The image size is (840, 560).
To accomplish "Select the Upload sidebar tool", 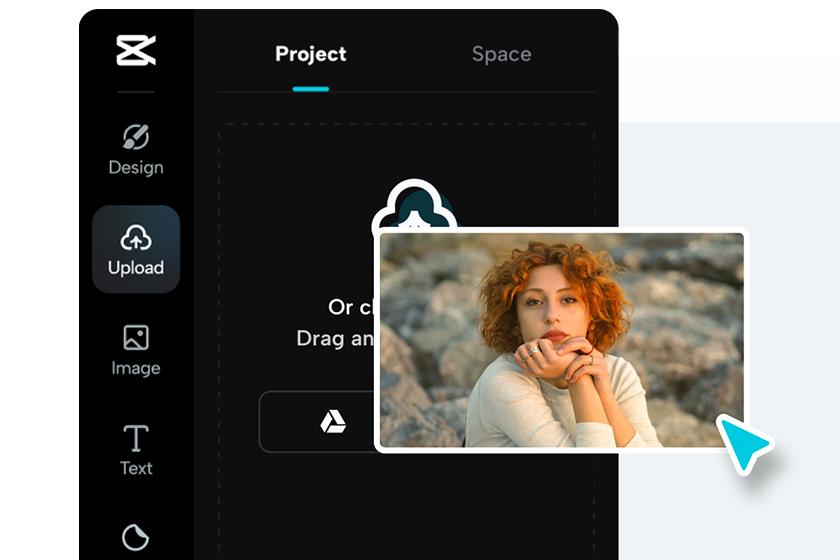I will tap(136, 249).
